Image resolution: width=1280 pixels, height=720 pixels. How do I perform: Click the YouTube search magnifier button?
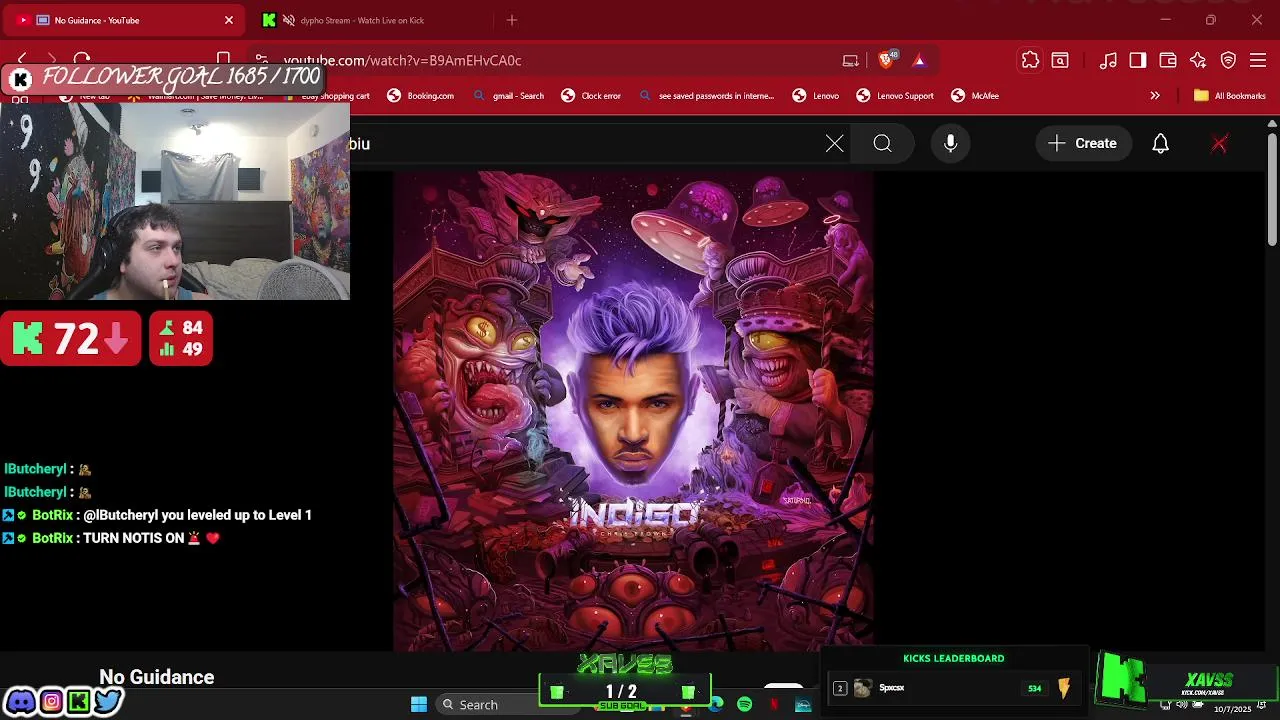(883, 144)
